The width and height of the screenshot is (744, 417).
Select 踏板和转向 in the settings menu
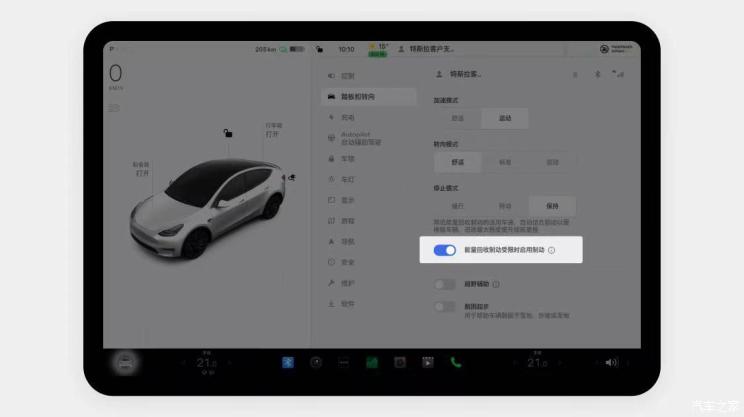[x=368, y=96]
